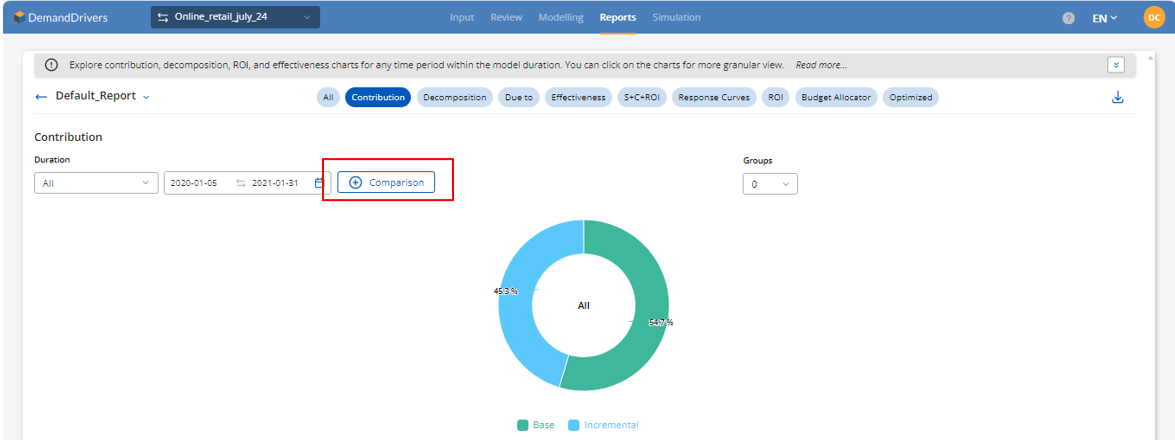
Task: Open the Groups dropdown
Action: pyautogui.click(x=769, y=184)
